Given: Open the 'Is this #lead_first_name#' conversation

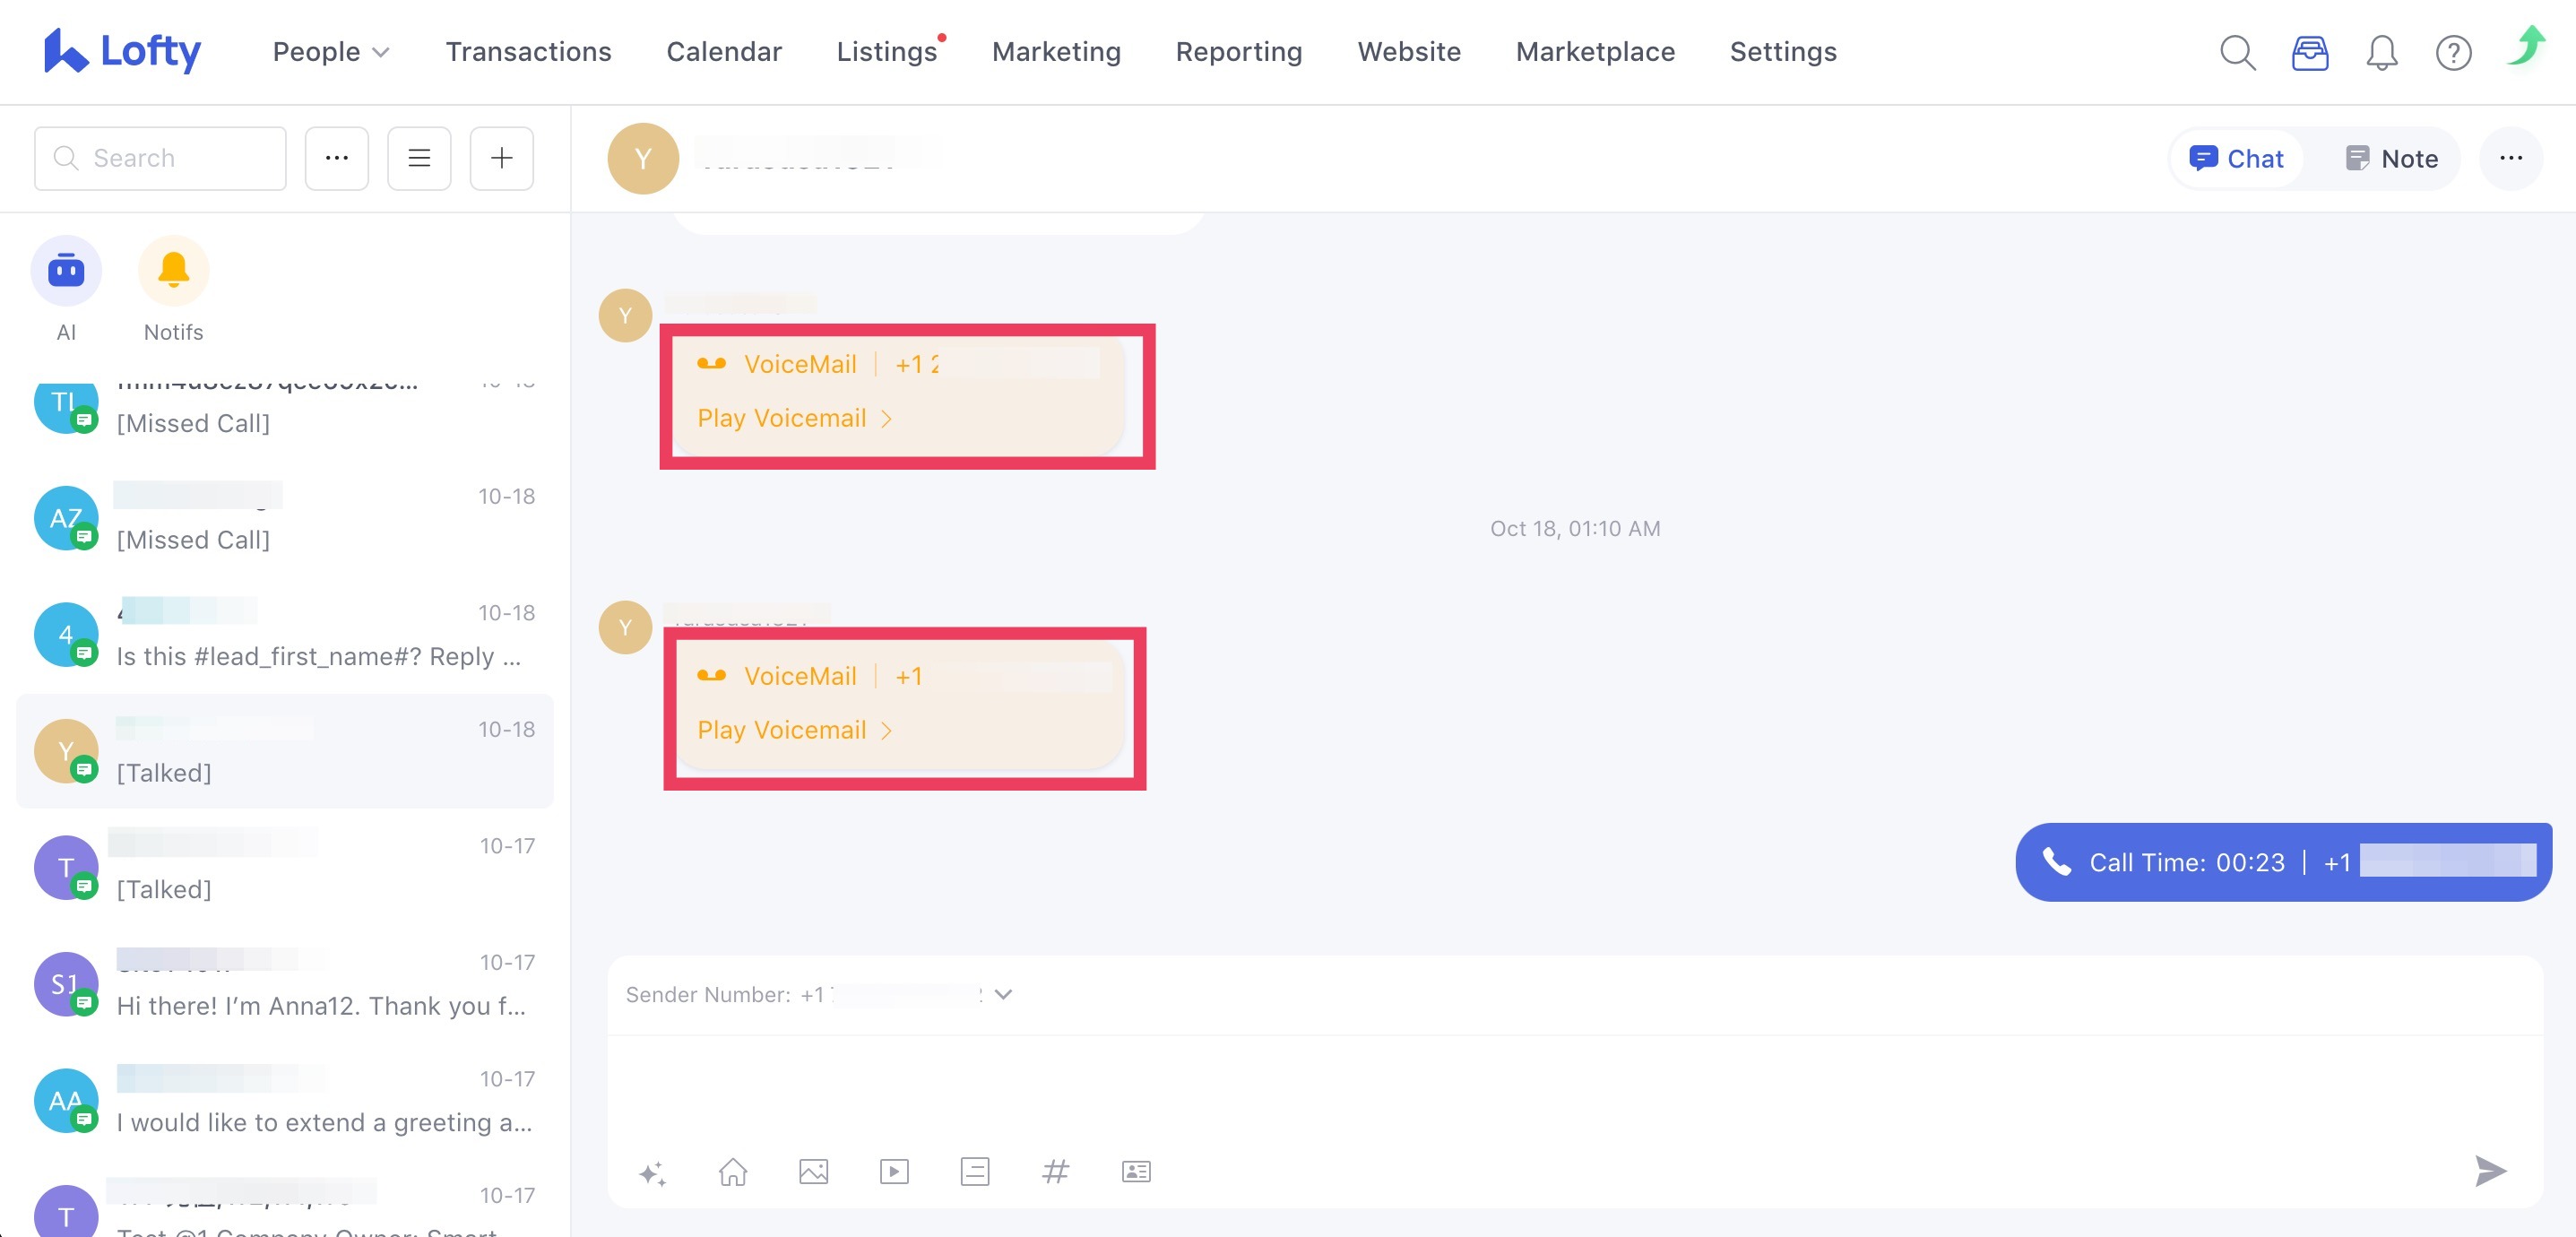Looking at the screenshot, I should tap(285, 634).
